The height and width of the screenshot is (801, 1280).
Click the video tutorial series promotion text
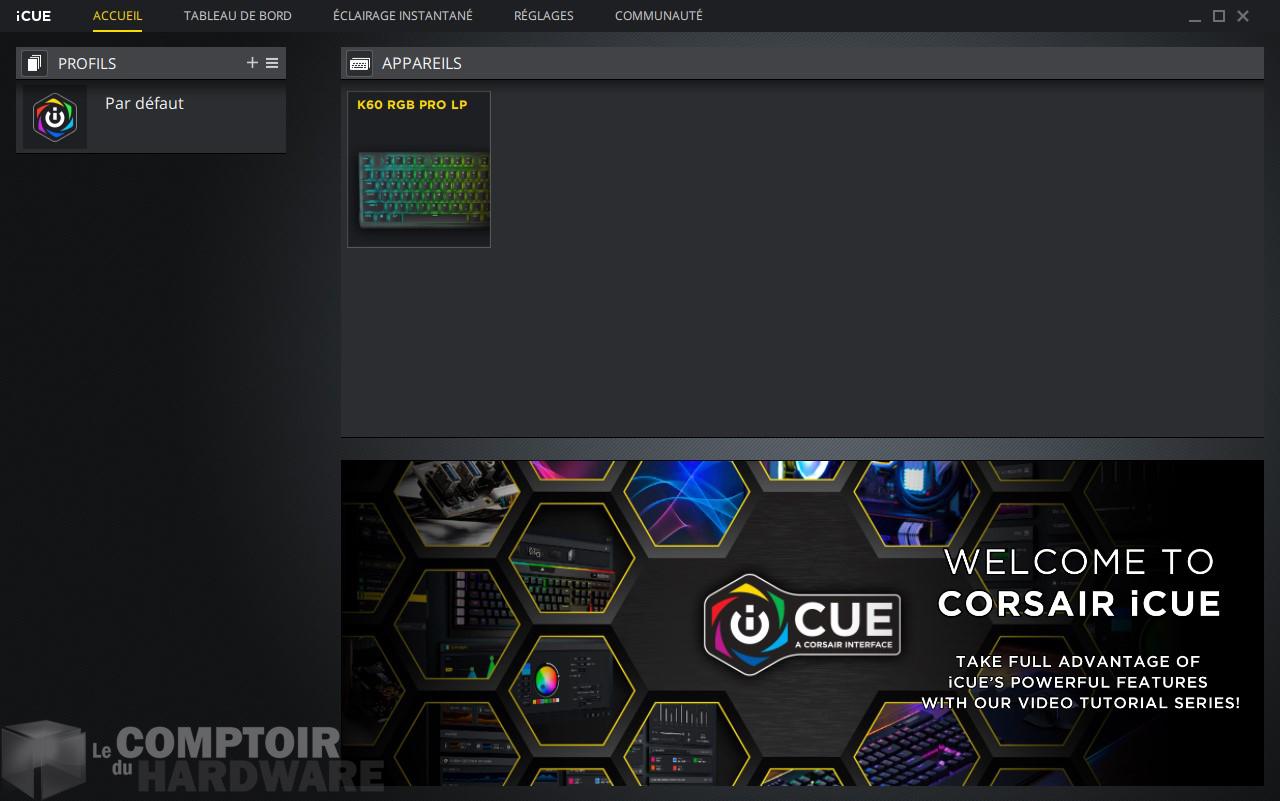click(1078, 682)
